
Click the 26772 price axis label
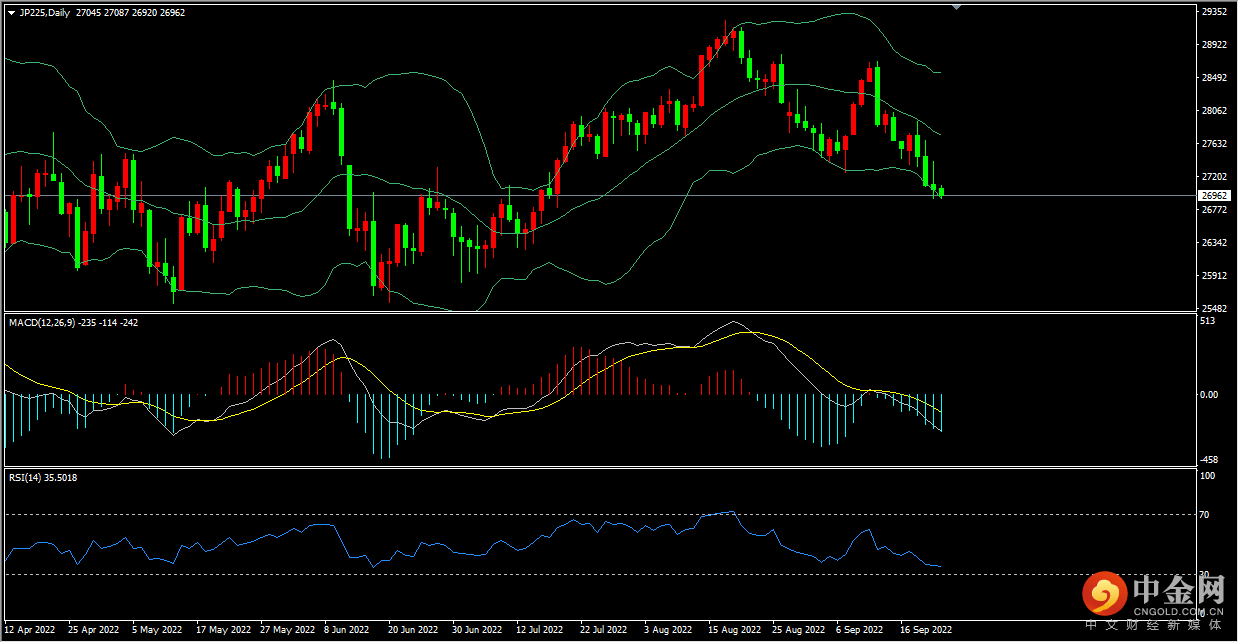(1214, 210)
